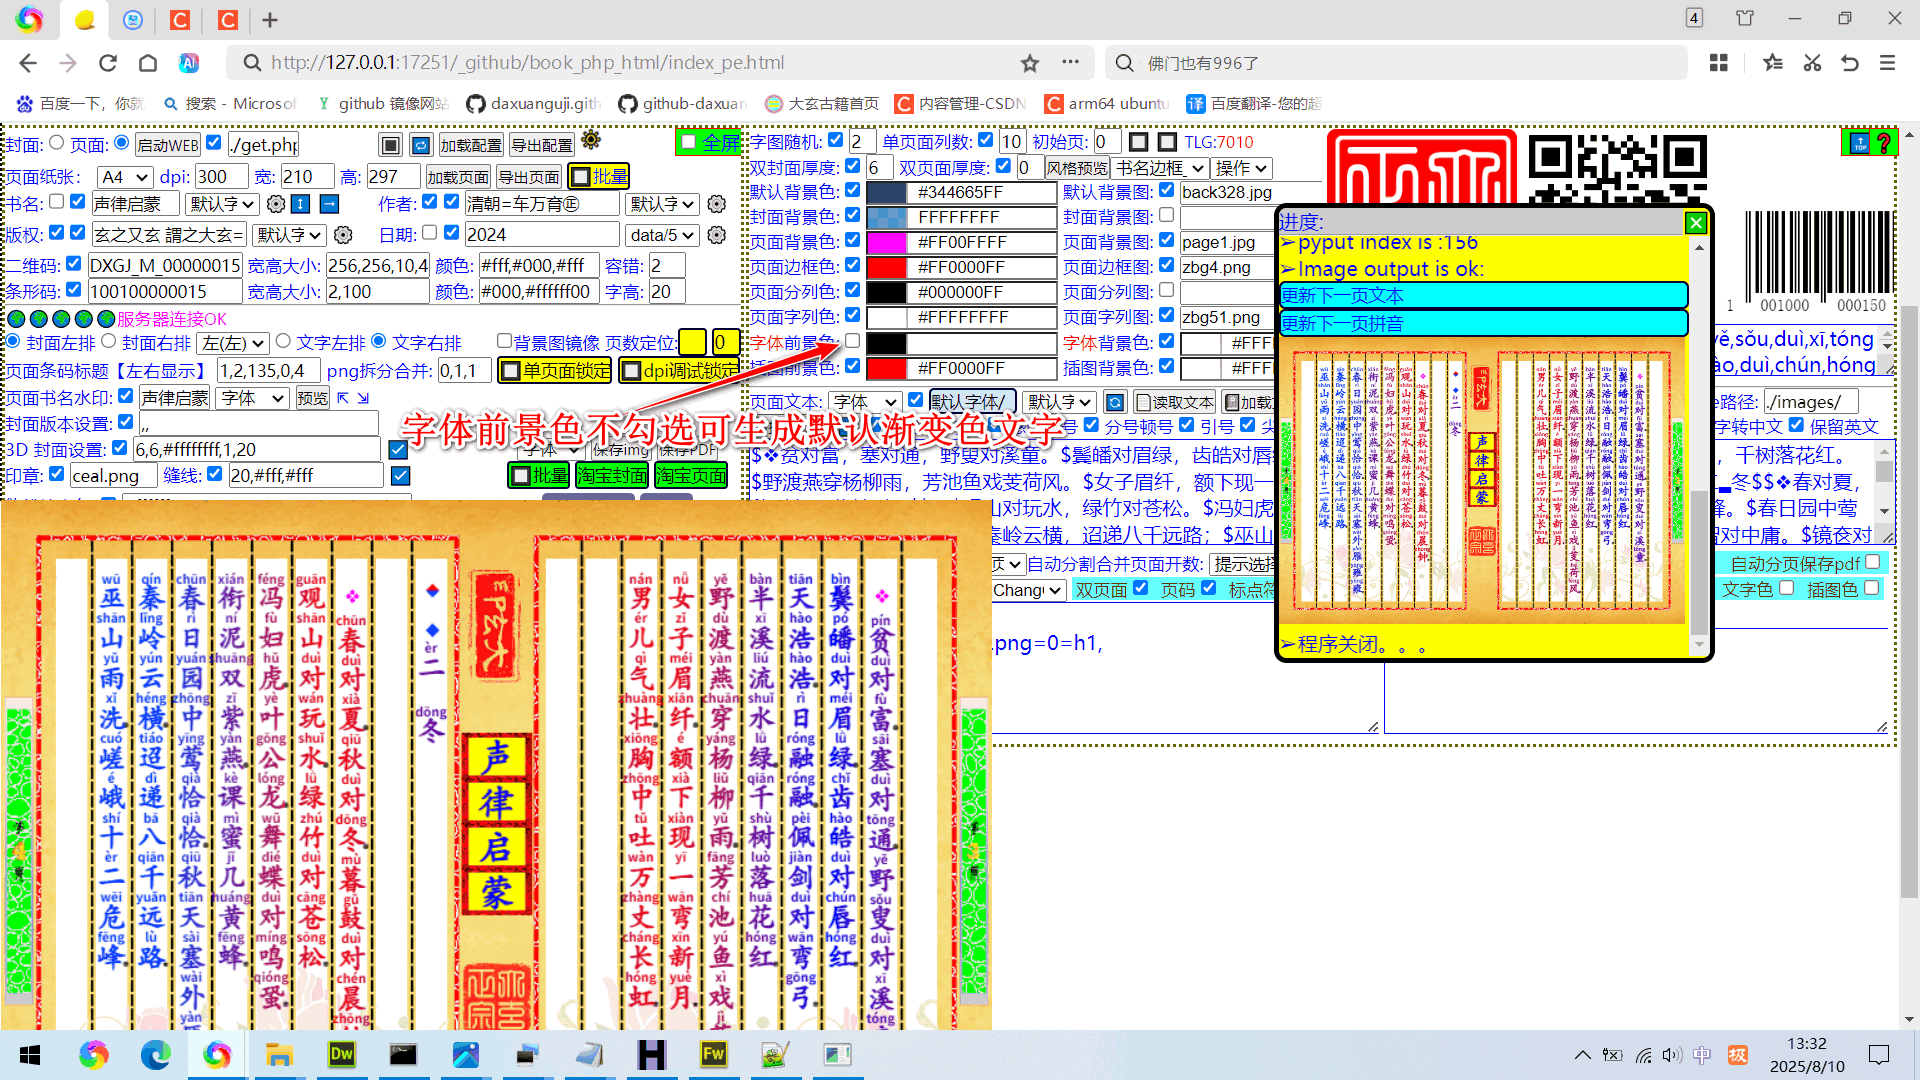Click the magenta 页面背景色 color swatch

[886, 242]
